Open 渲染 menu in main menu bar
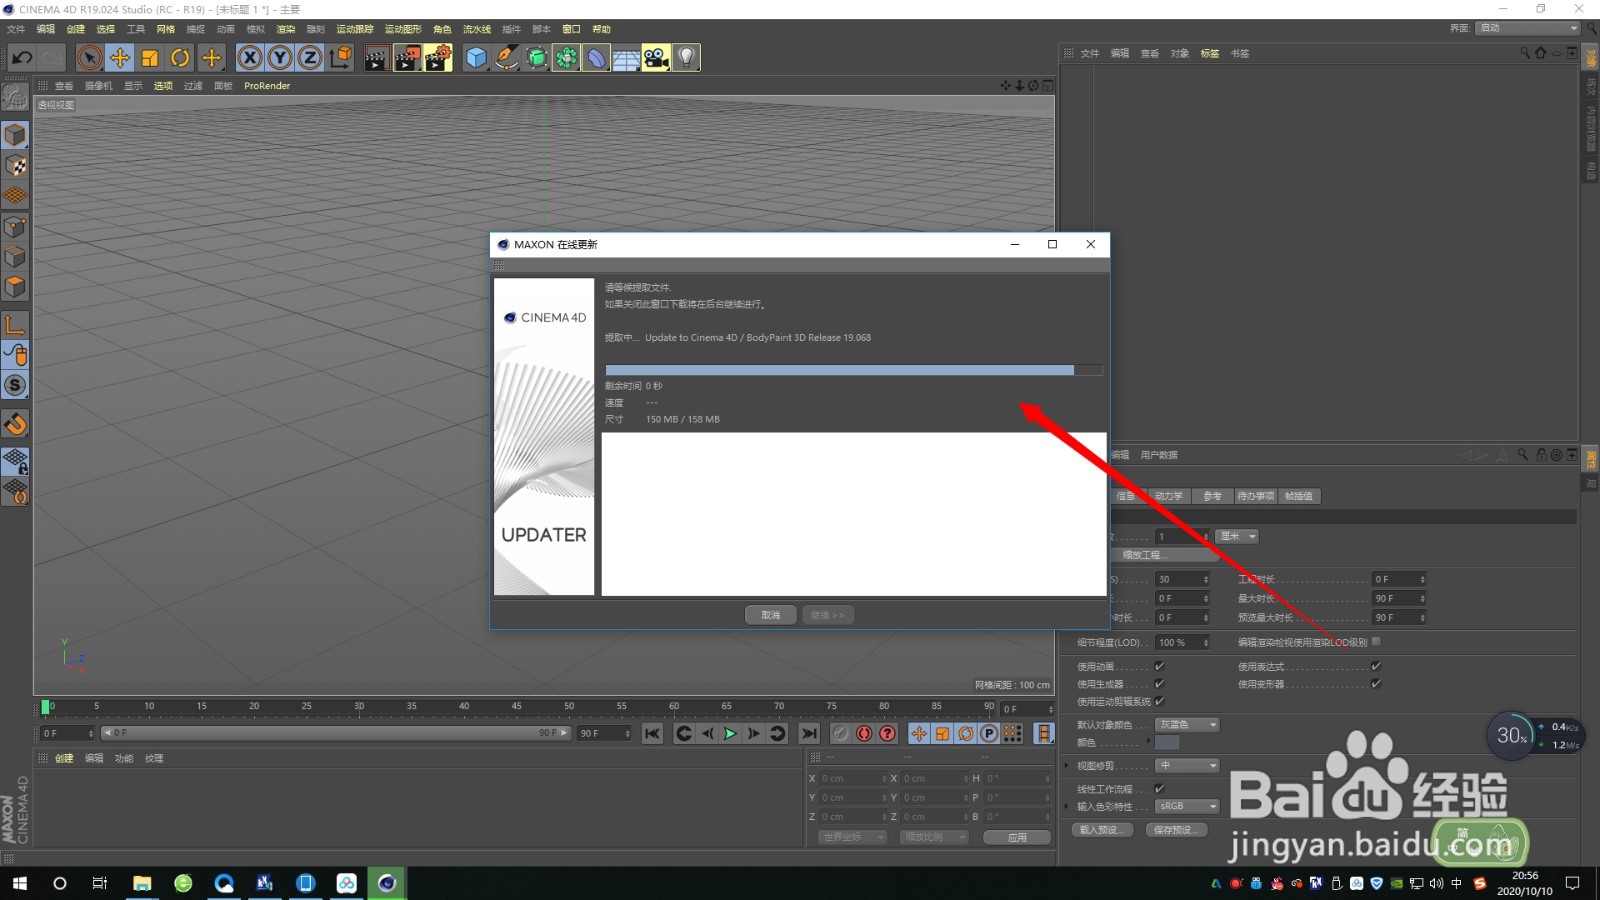This screenshot has width=1600, height=900. pyautogui.click(x=286, y=29)
